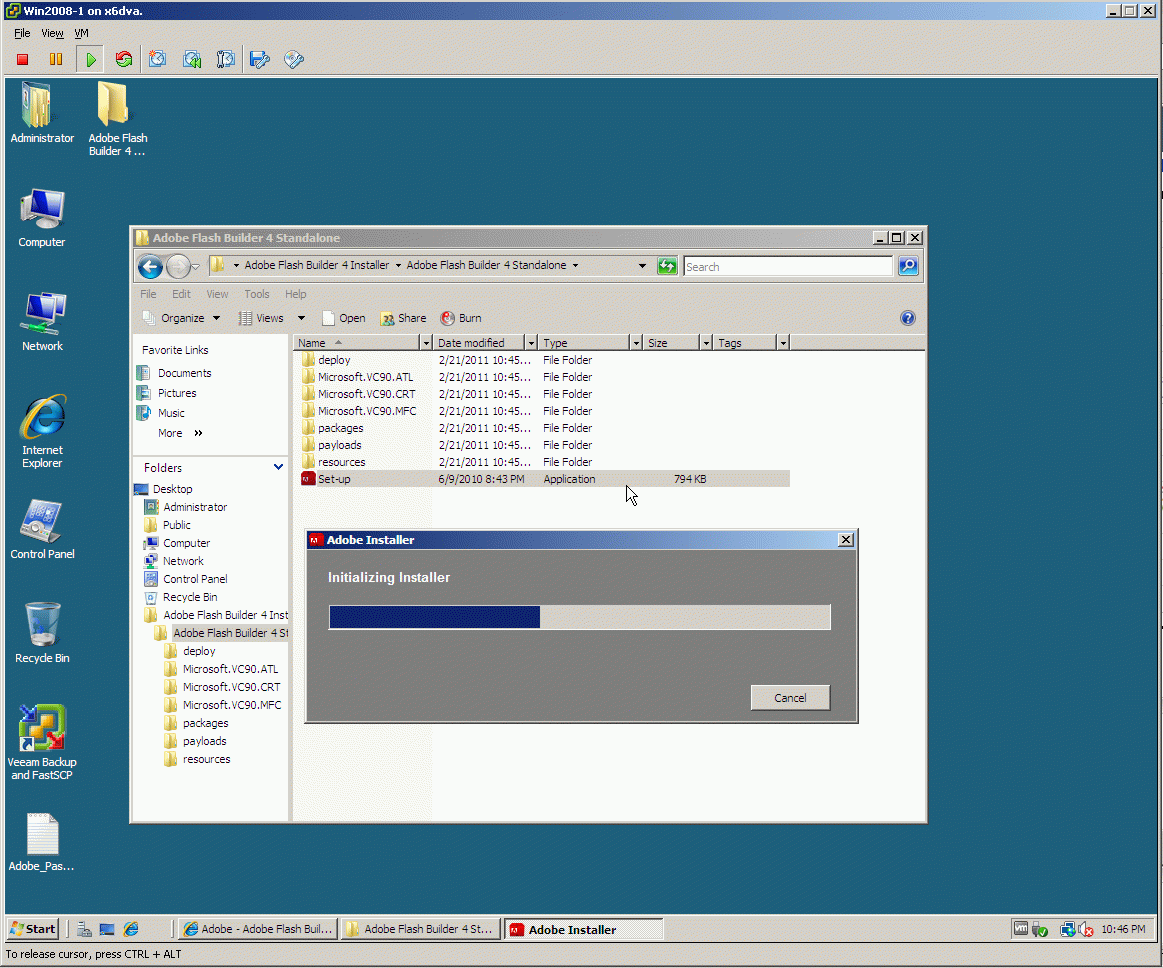Viewport: 1163px width, 968px height.
Task: Click the magnifier Search button in Explorer
Action: coord(908,266)
